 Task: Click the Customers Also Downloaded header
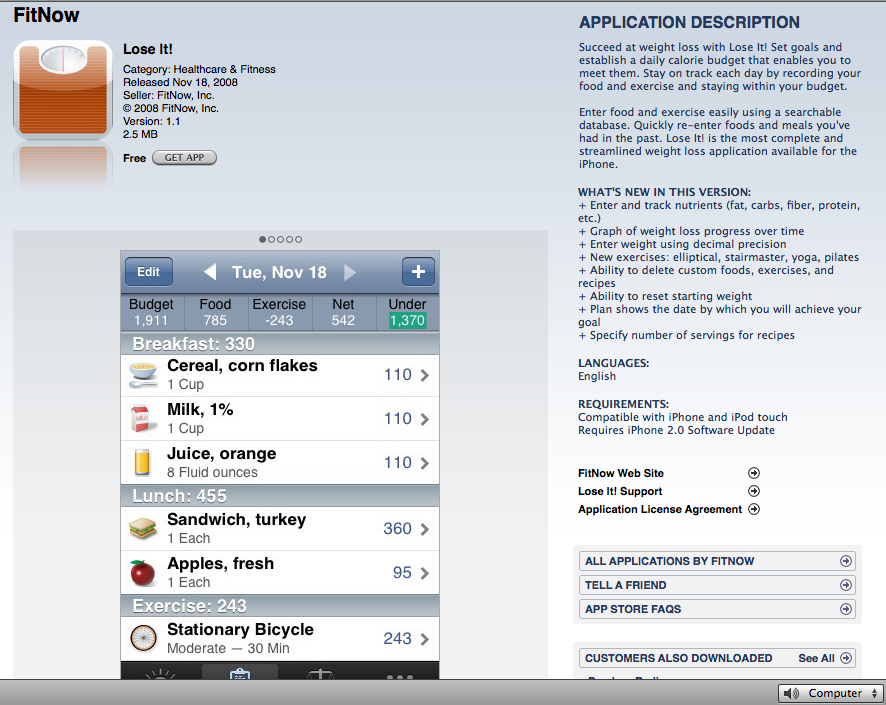click(678, 658)
